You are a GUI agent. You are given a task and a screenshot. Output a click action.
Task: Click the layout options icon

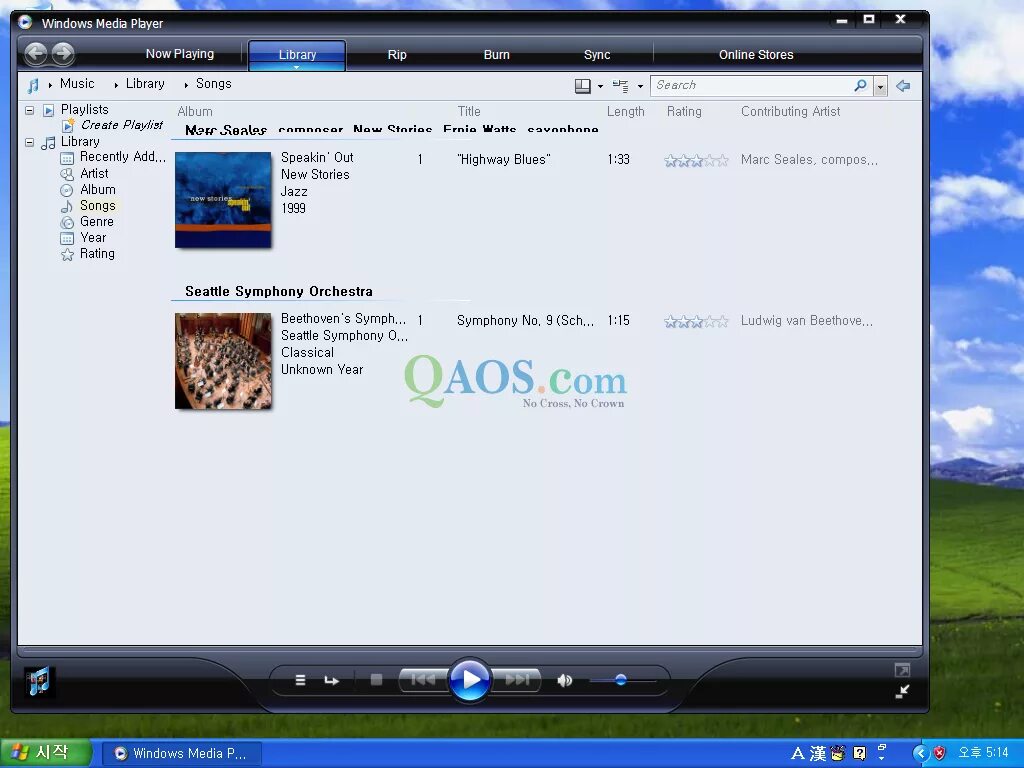click(583, 86)
